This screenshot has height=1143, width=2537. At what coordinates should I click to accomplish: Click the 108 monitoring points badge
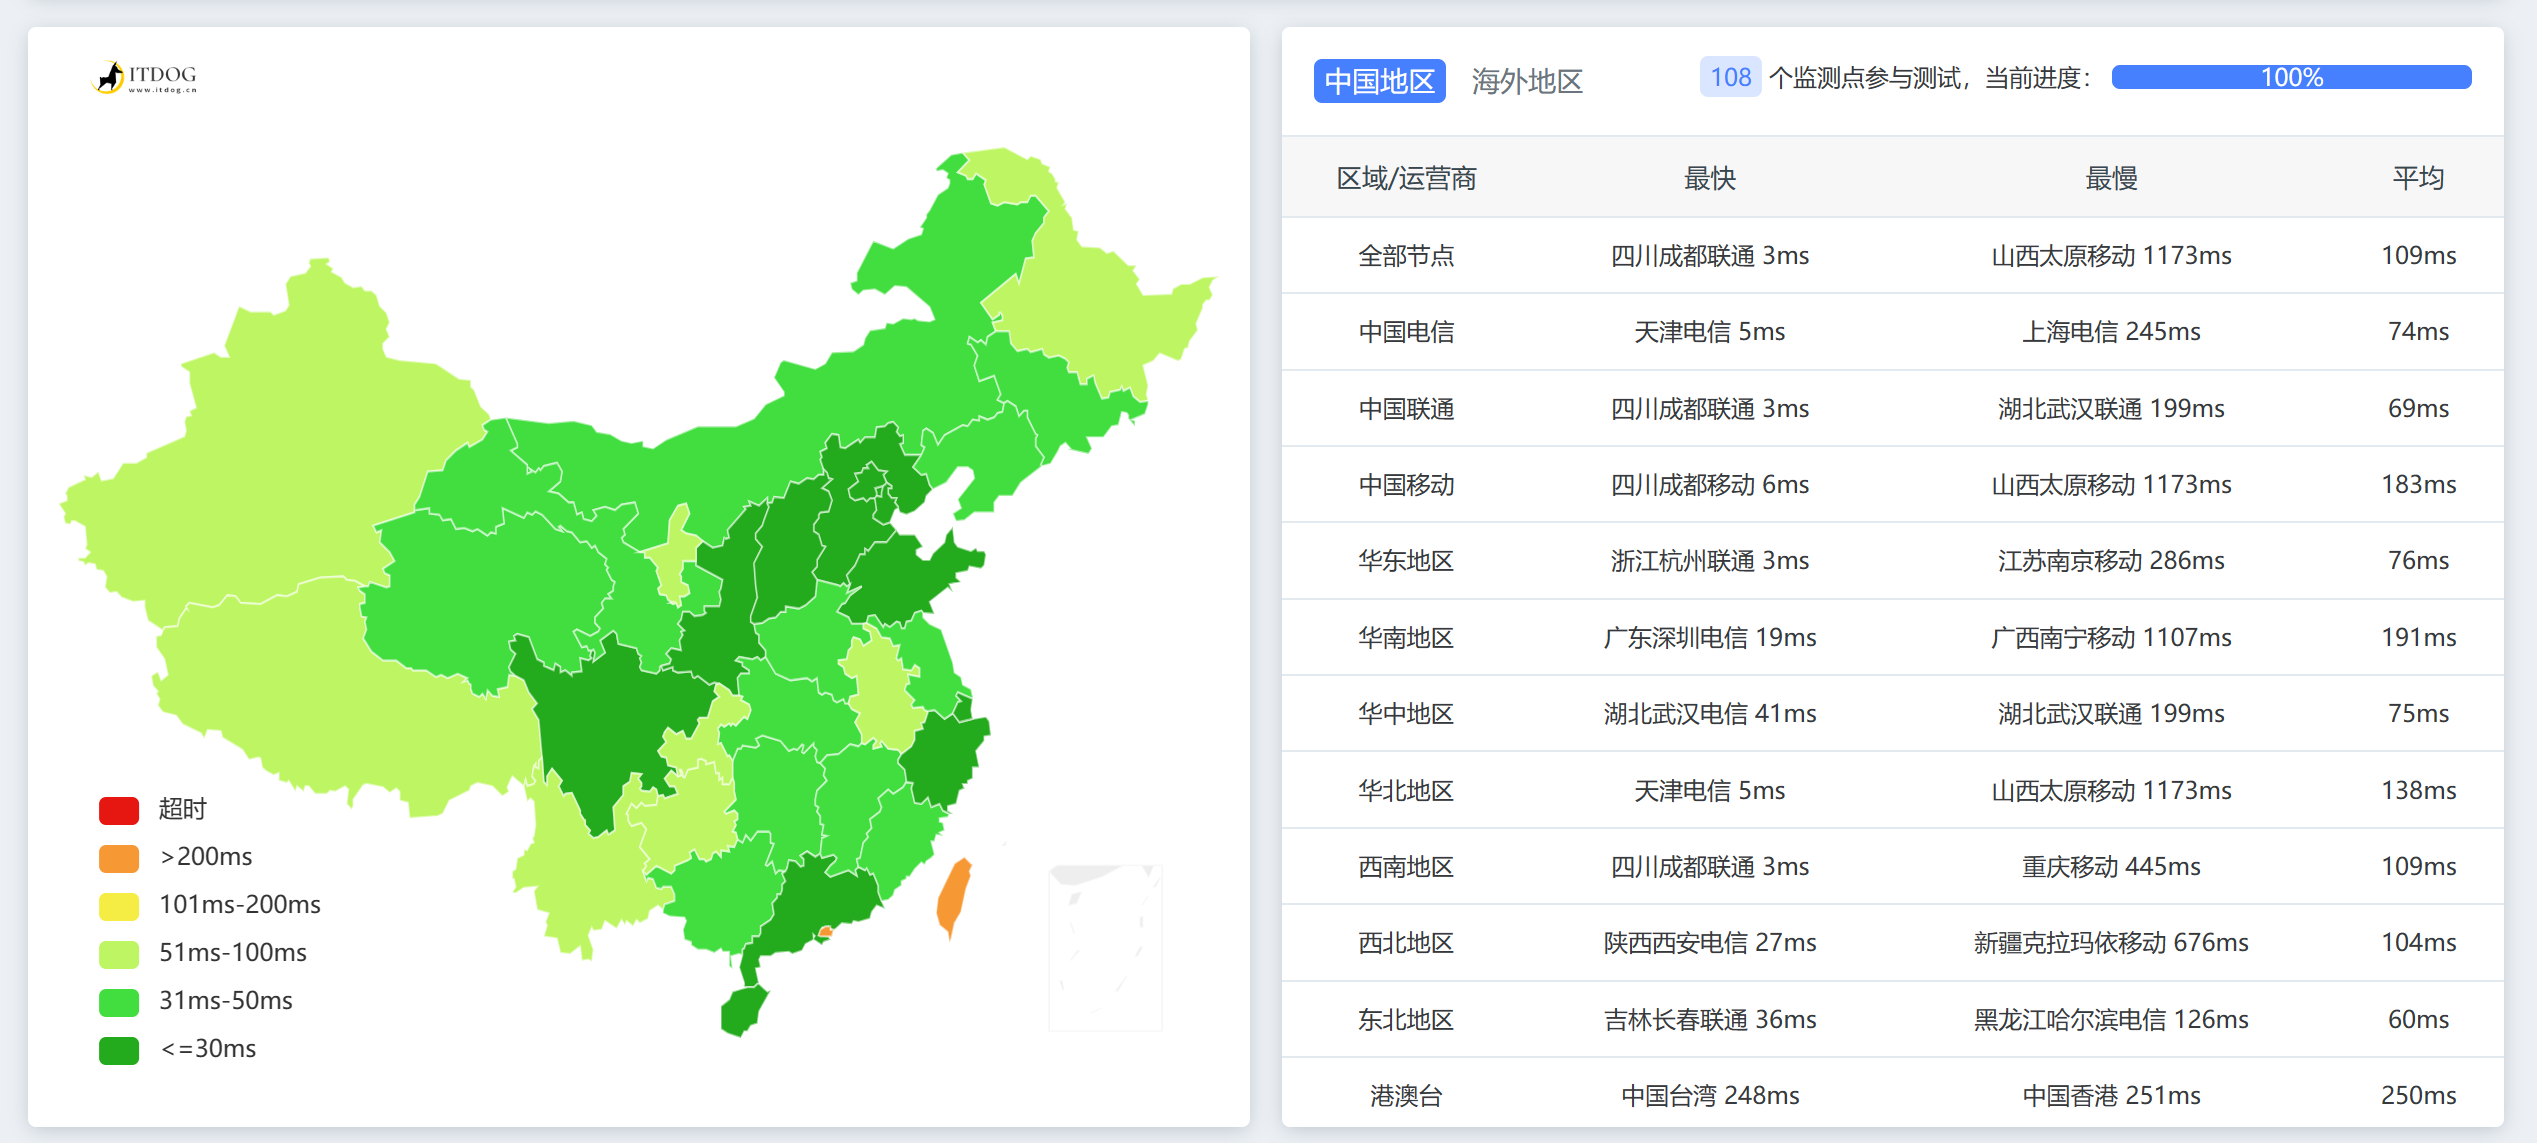tap(1730, 77)
